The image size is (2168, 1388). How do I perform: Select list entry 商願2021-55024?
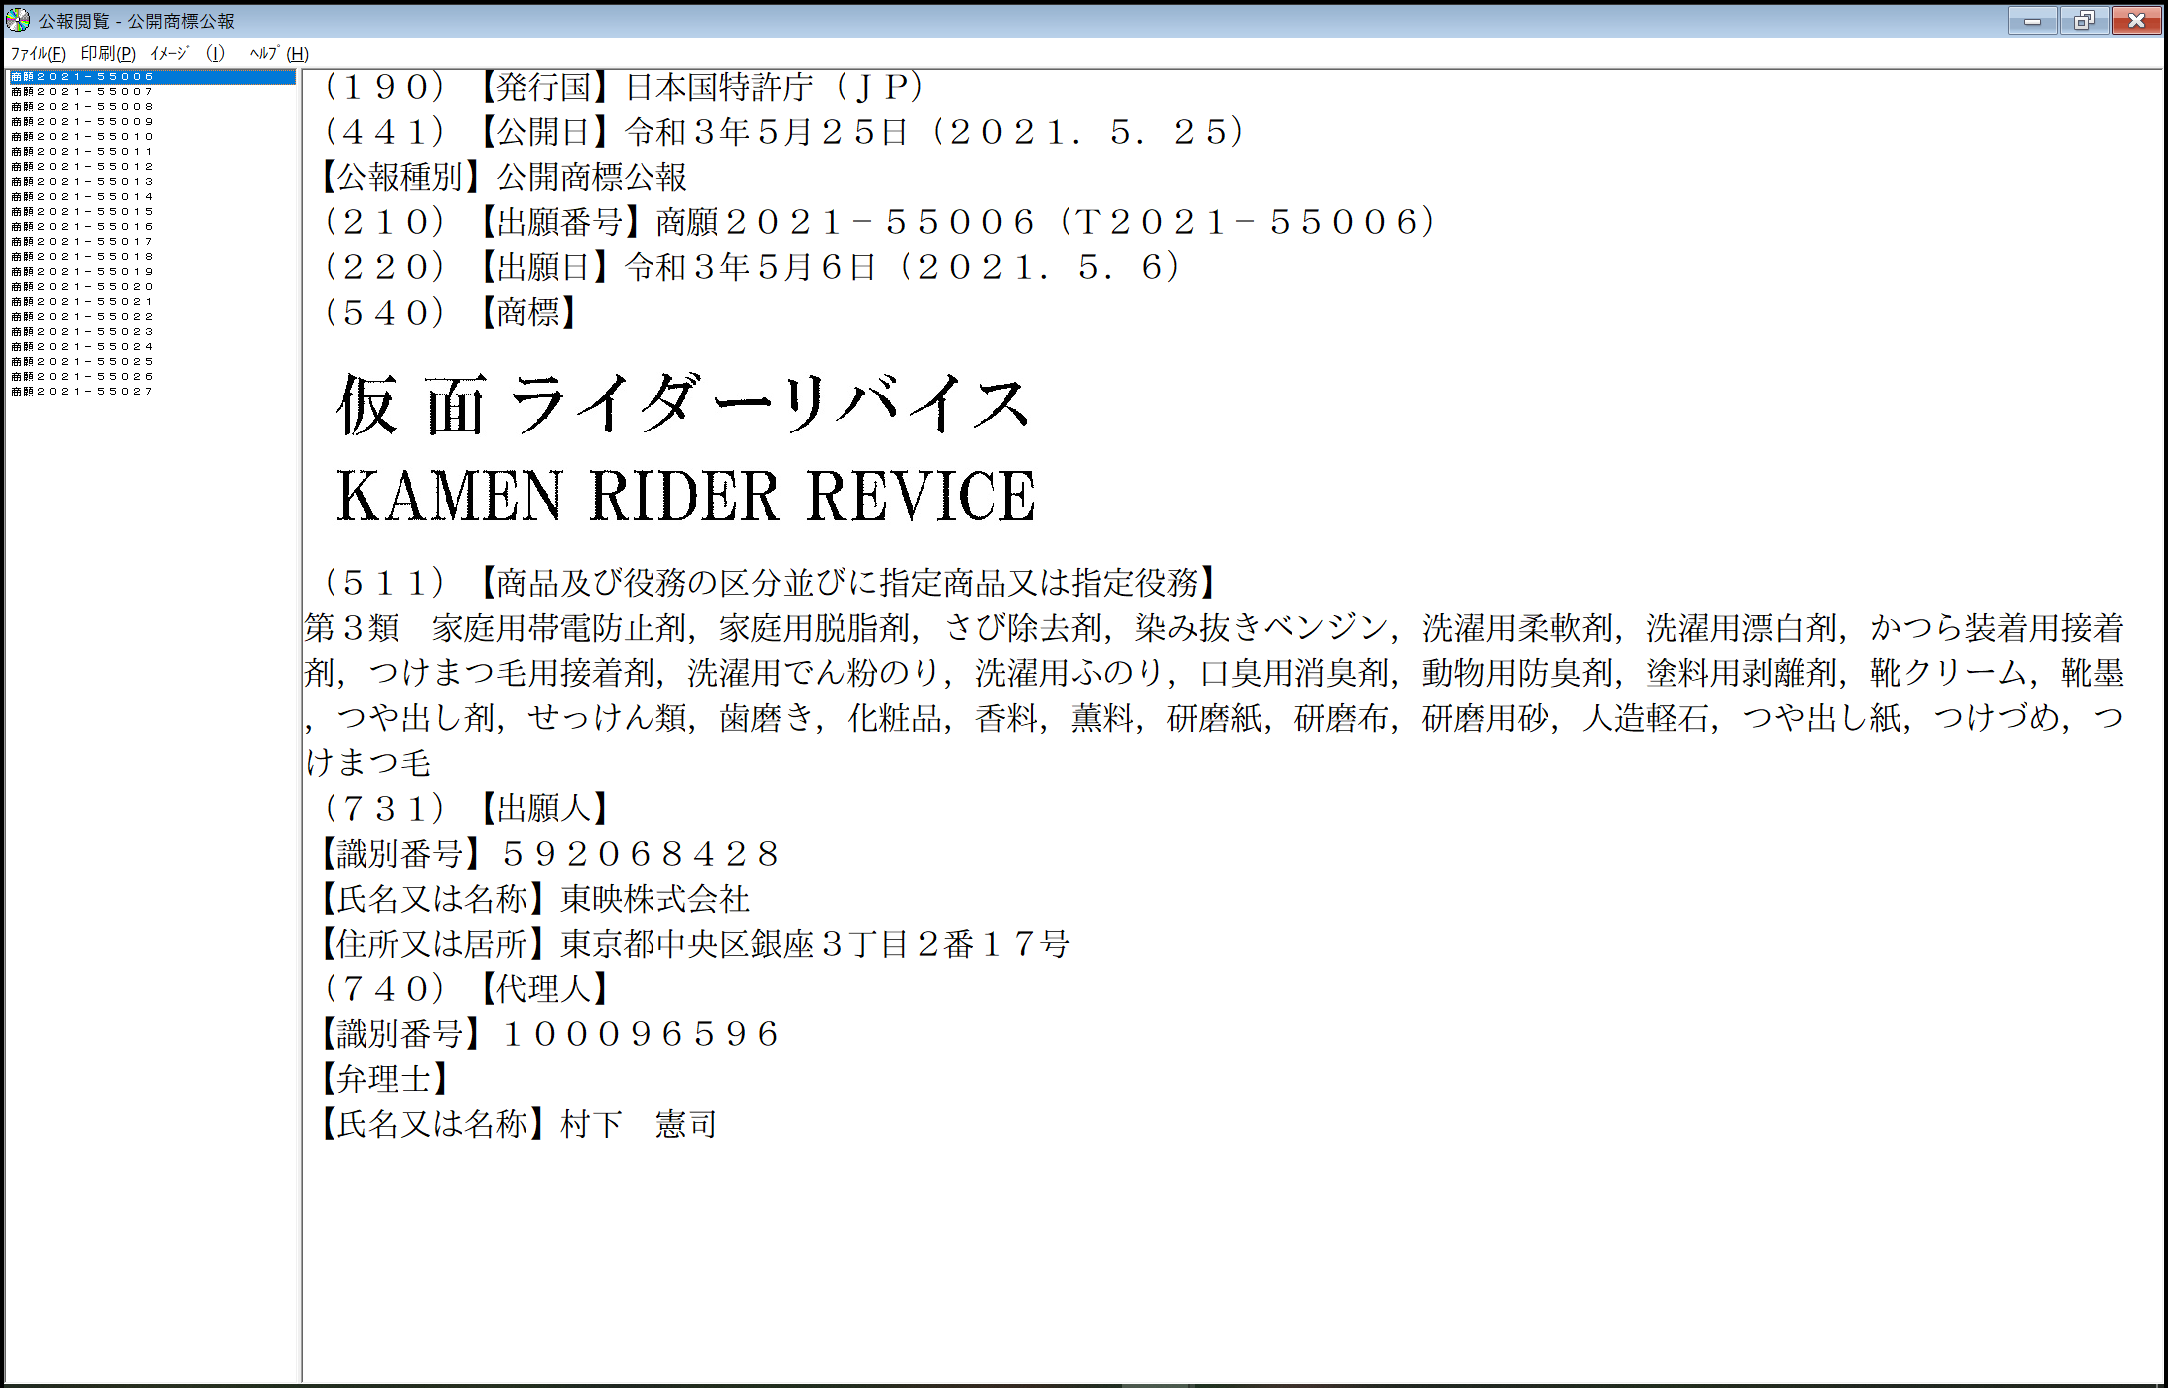(83, 347)
